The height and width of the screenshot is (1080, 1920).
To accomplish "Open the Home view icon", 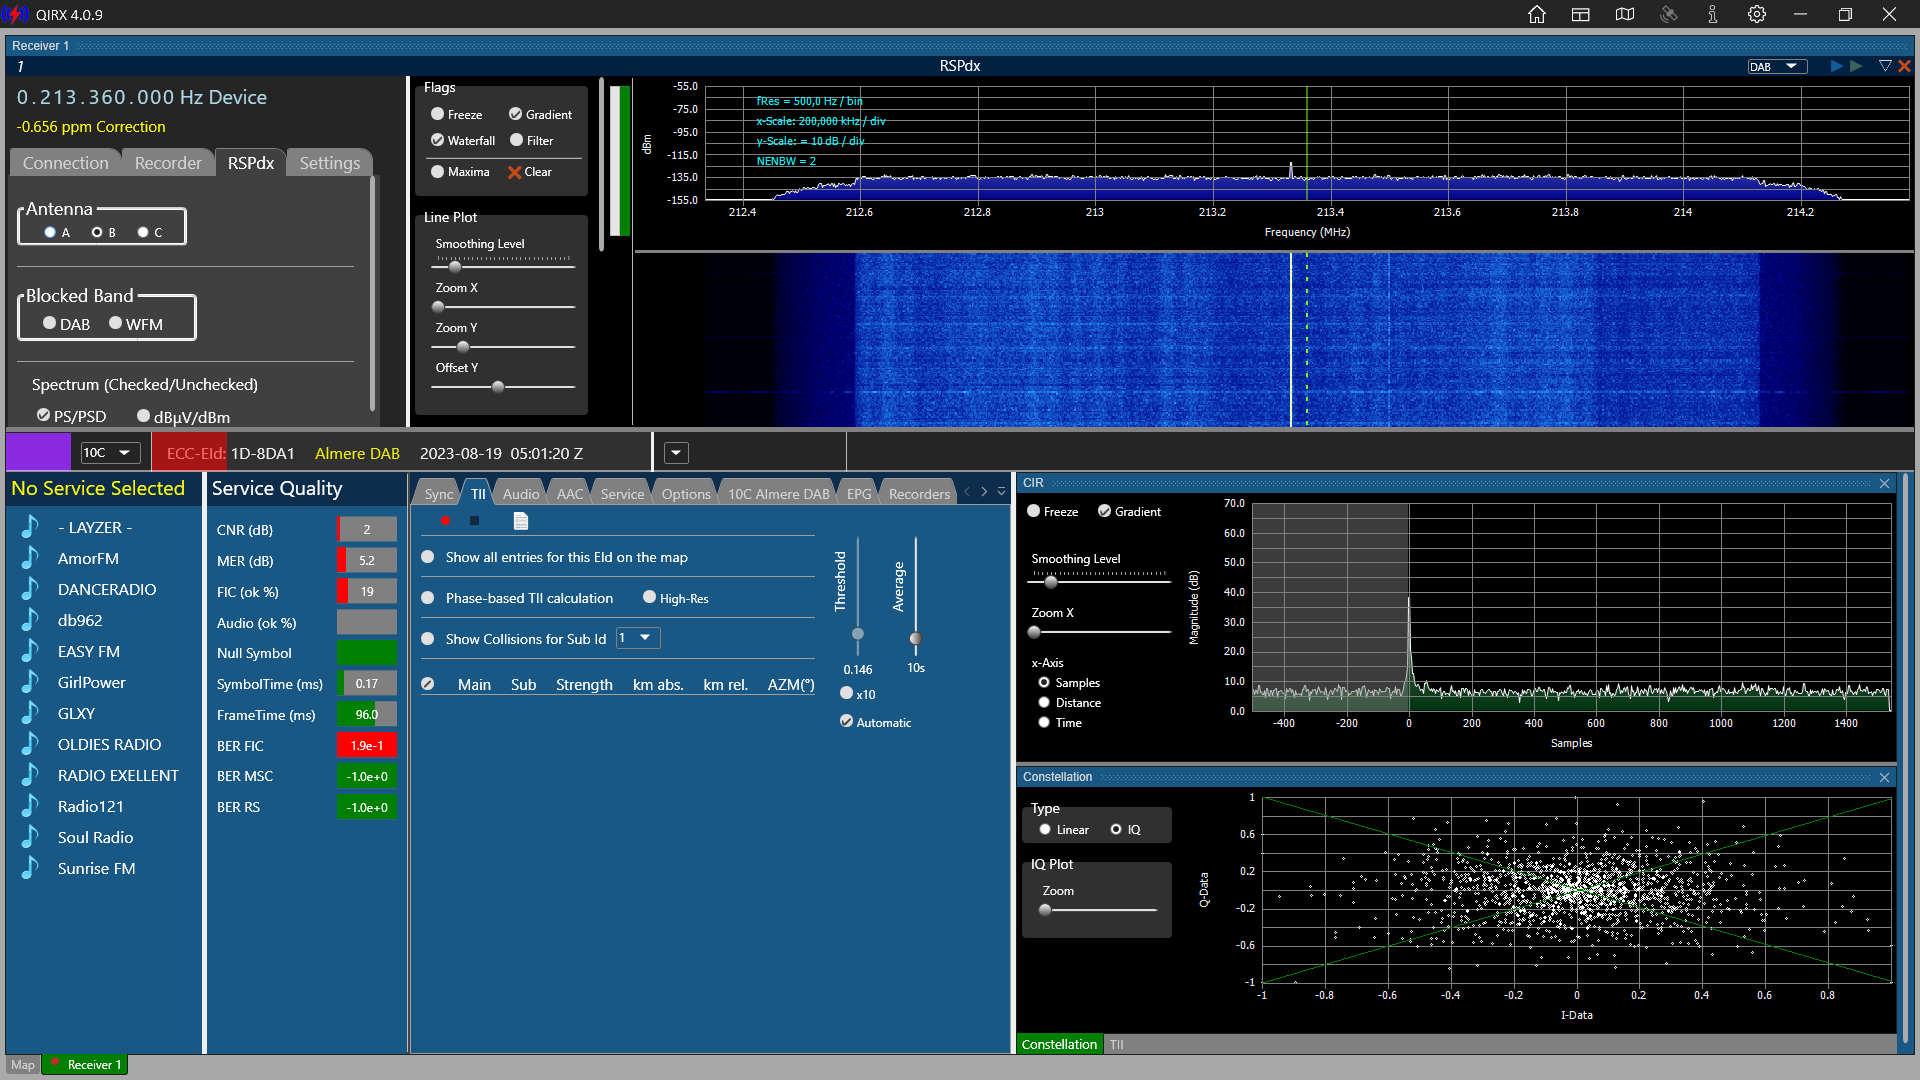I will 1537,14.
